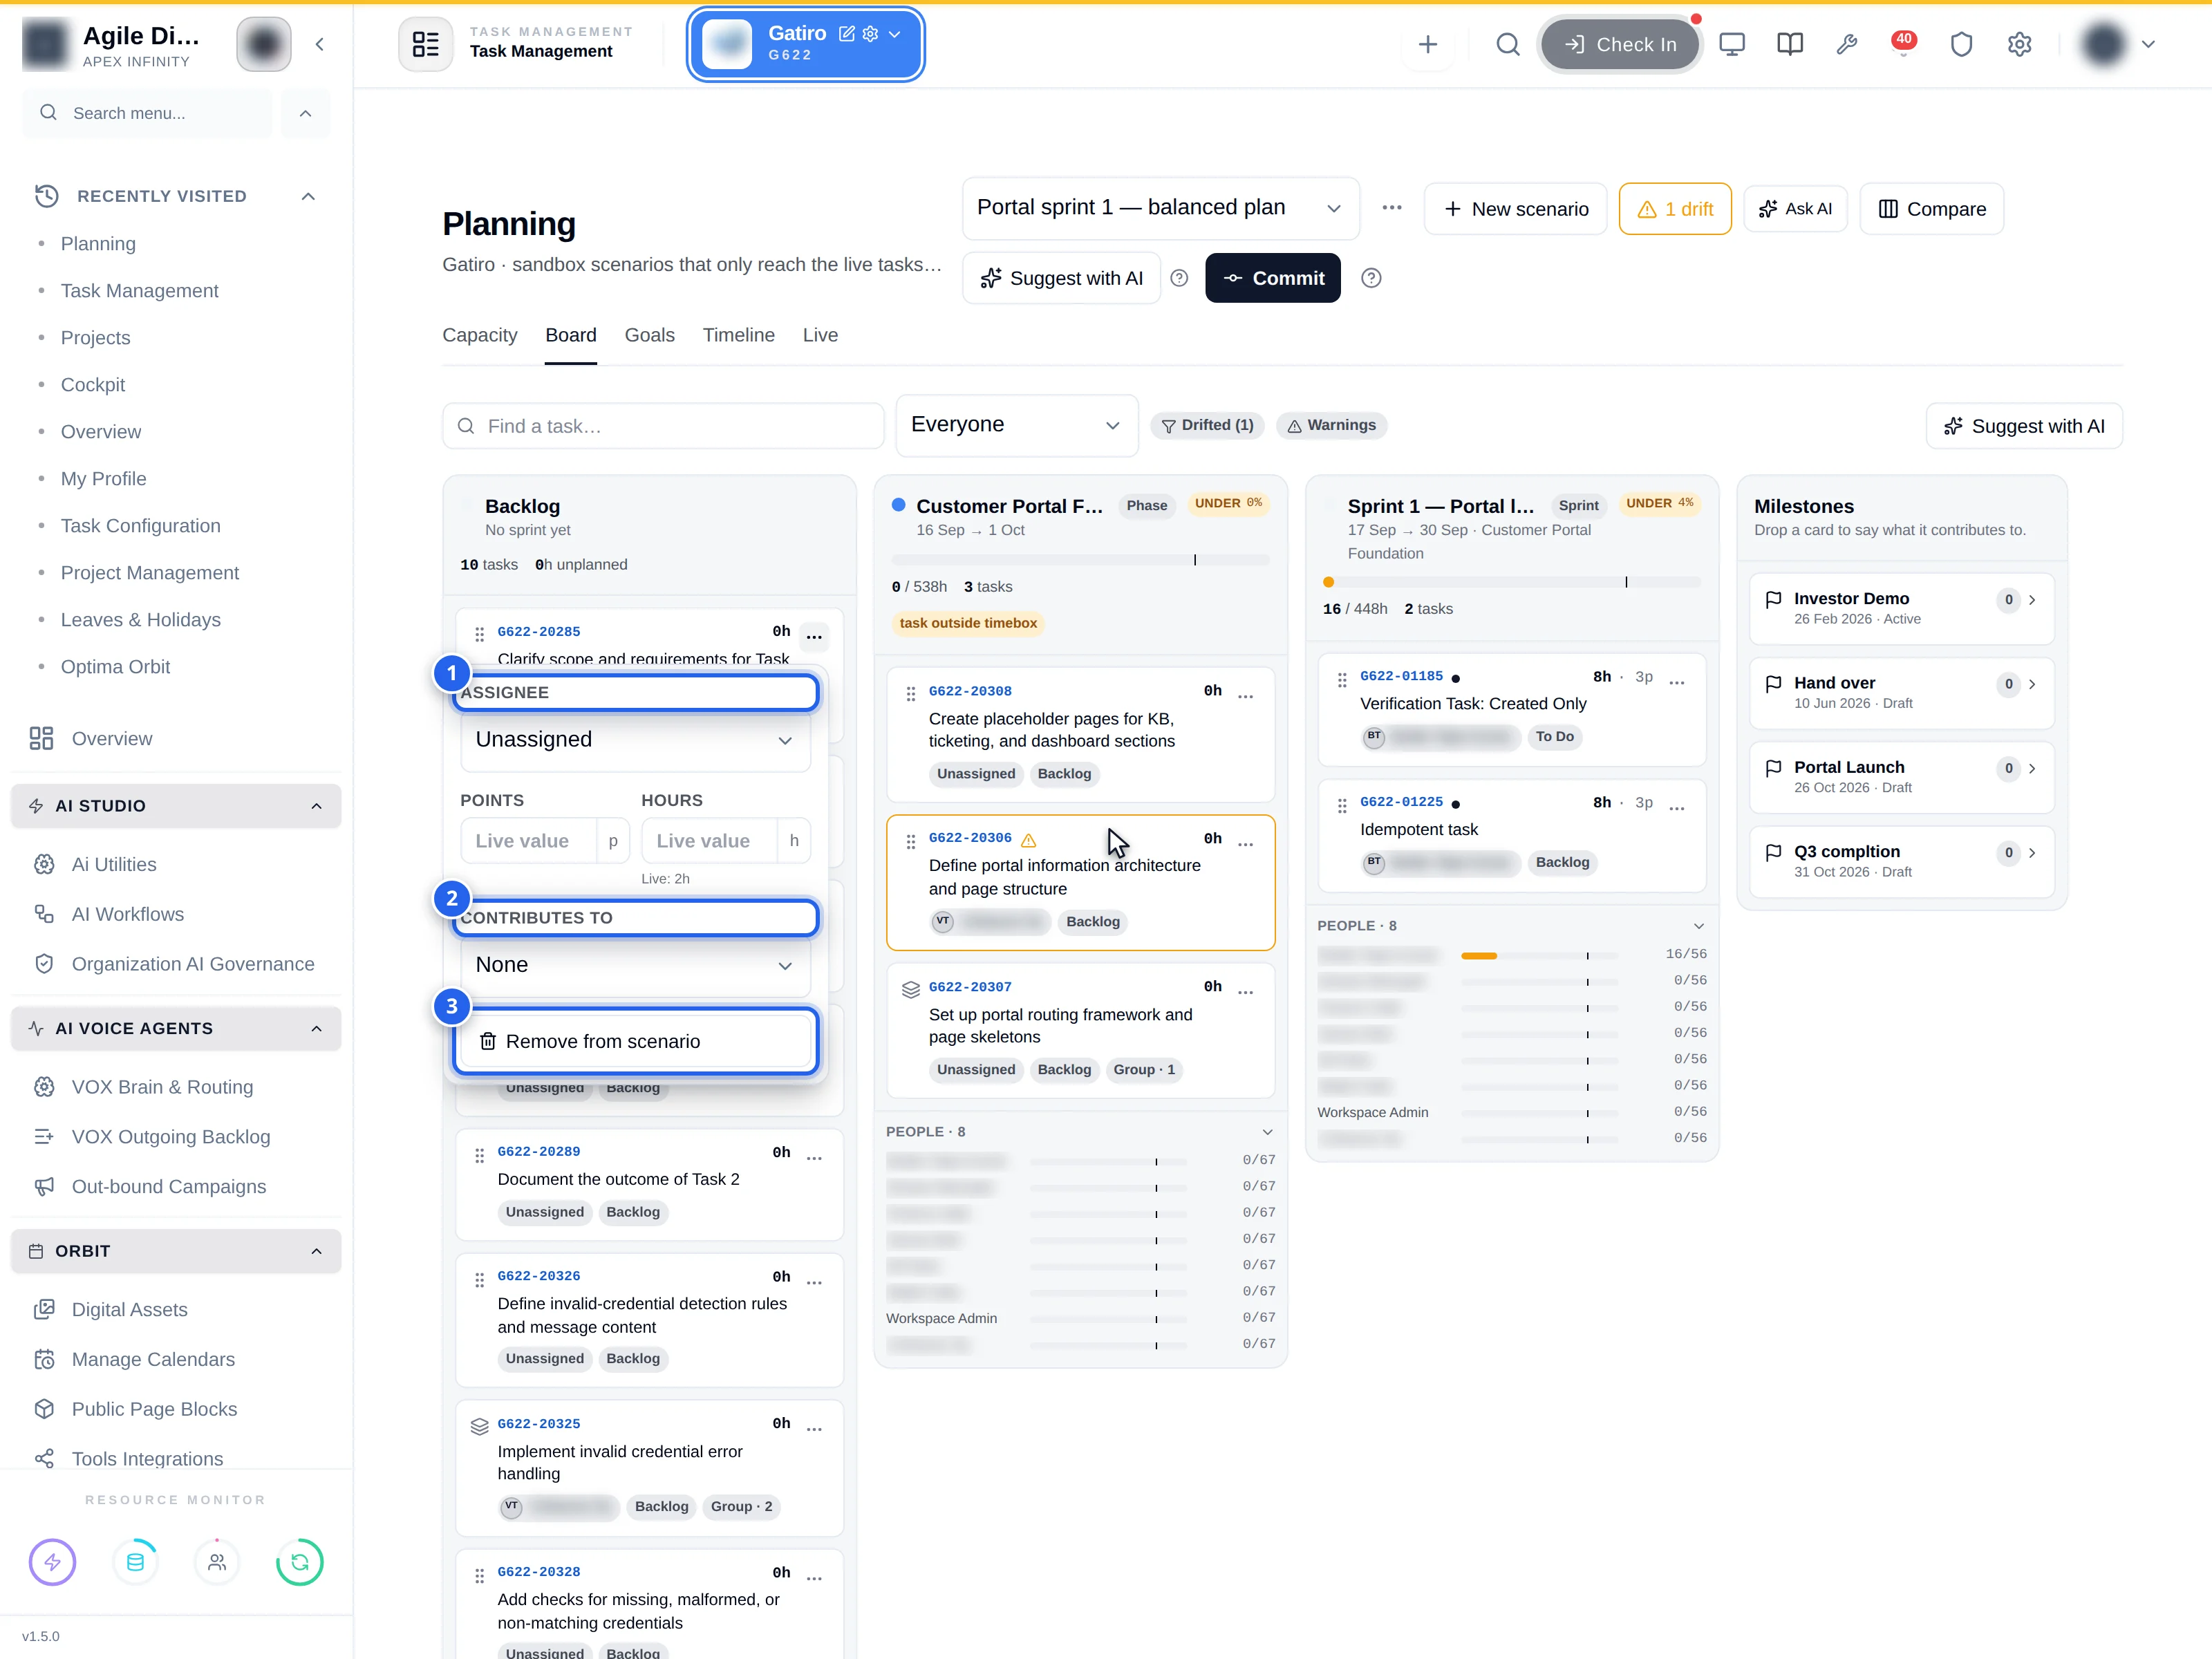Open the wrench tools icon
This screenshot has height=1659, width=2212.
[x=1847, y=44]
